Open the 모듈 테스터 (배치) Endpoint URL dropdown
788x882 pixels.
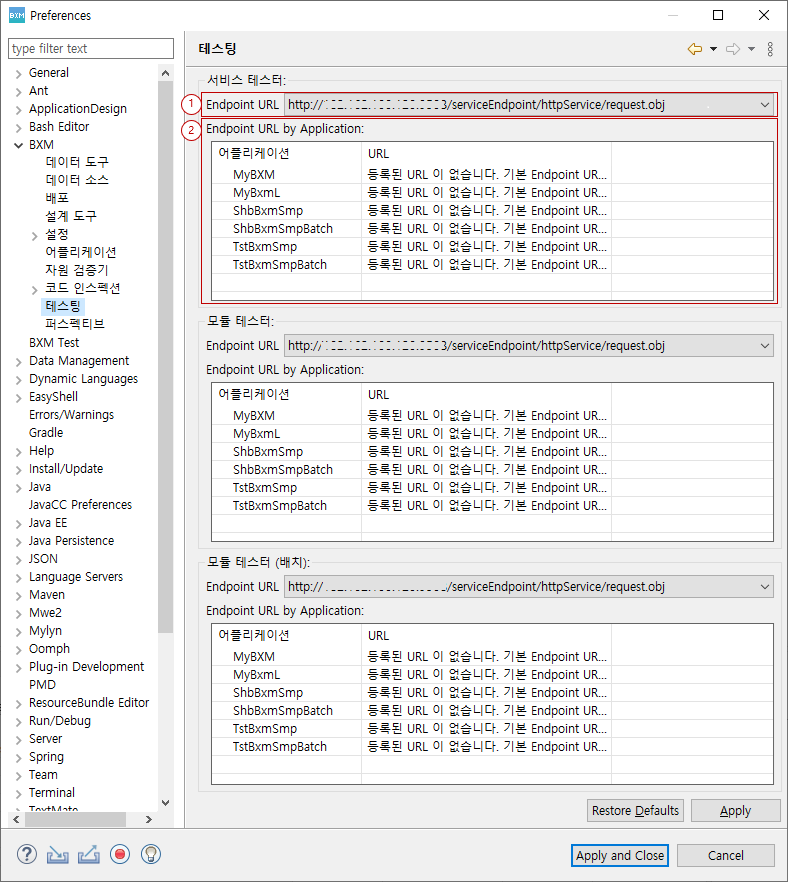(764, 587)
